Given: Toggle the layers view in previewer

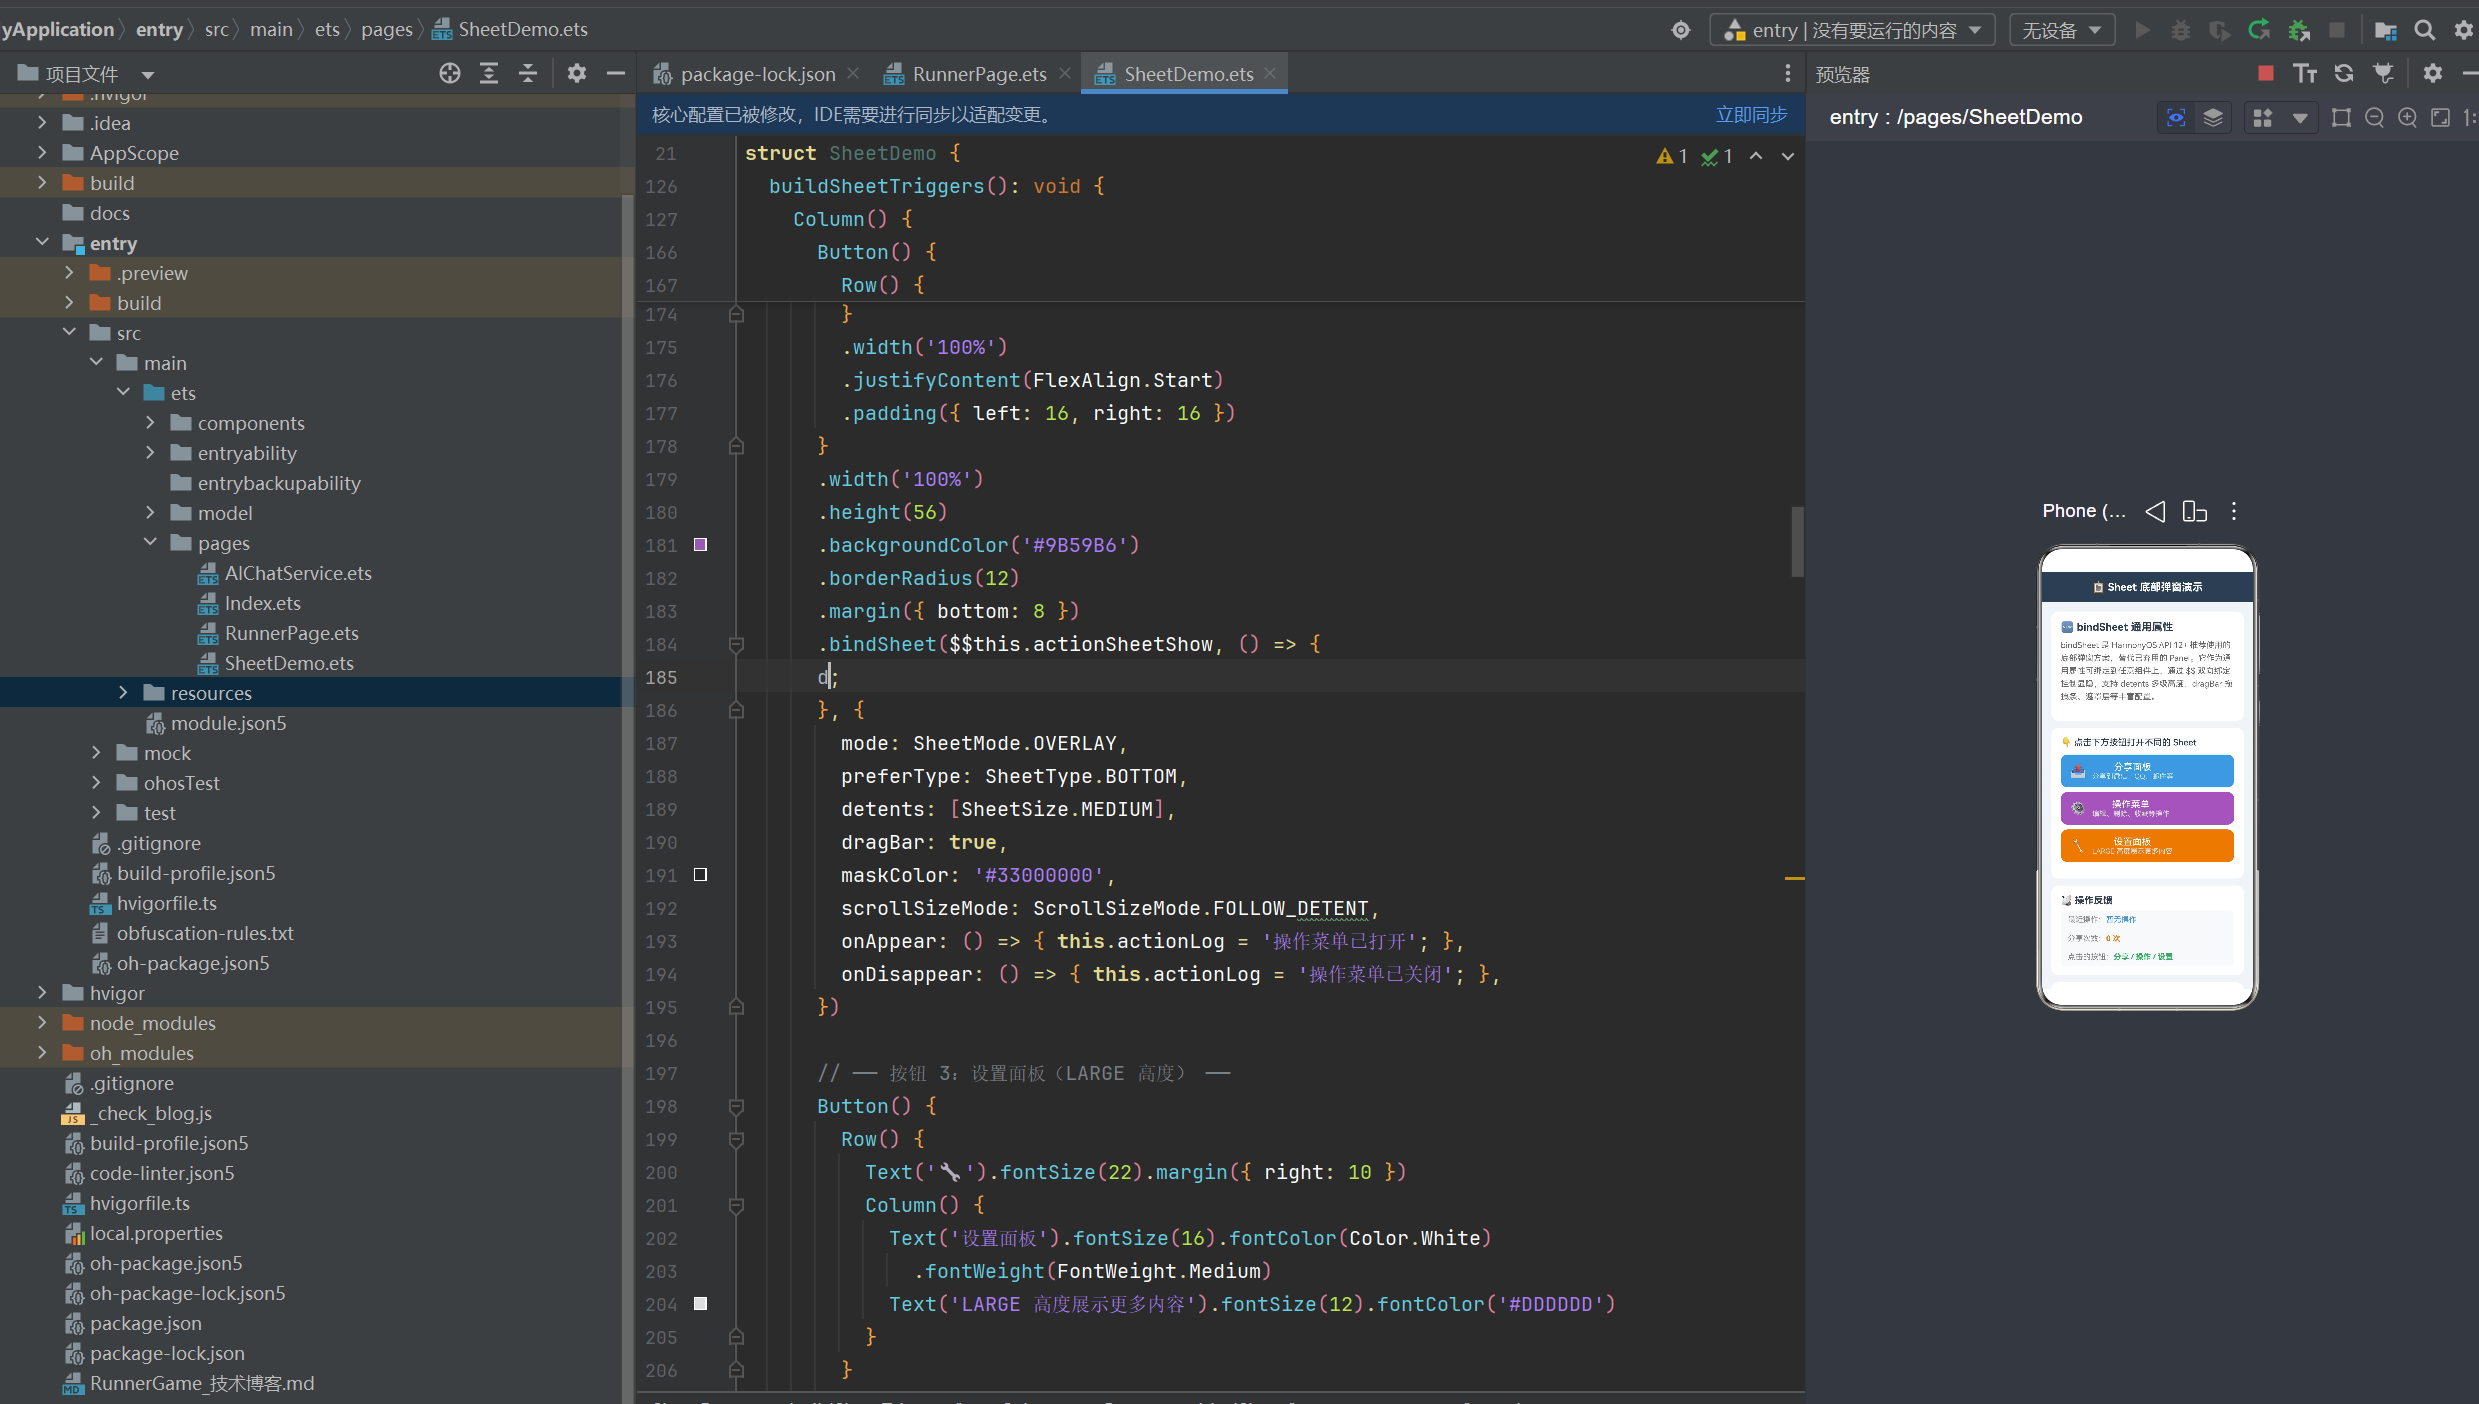Looking at the screenshot, I should tap(2213, 118).
